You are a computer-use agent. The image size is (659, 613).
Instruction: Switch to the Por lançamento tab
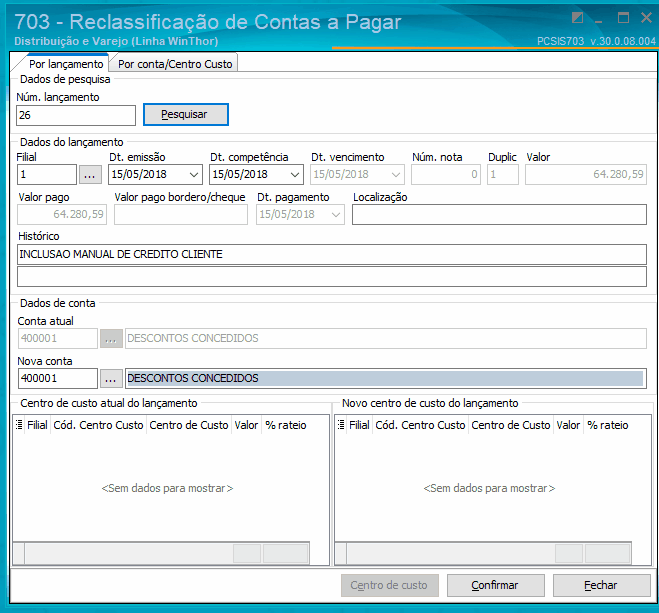66,64
